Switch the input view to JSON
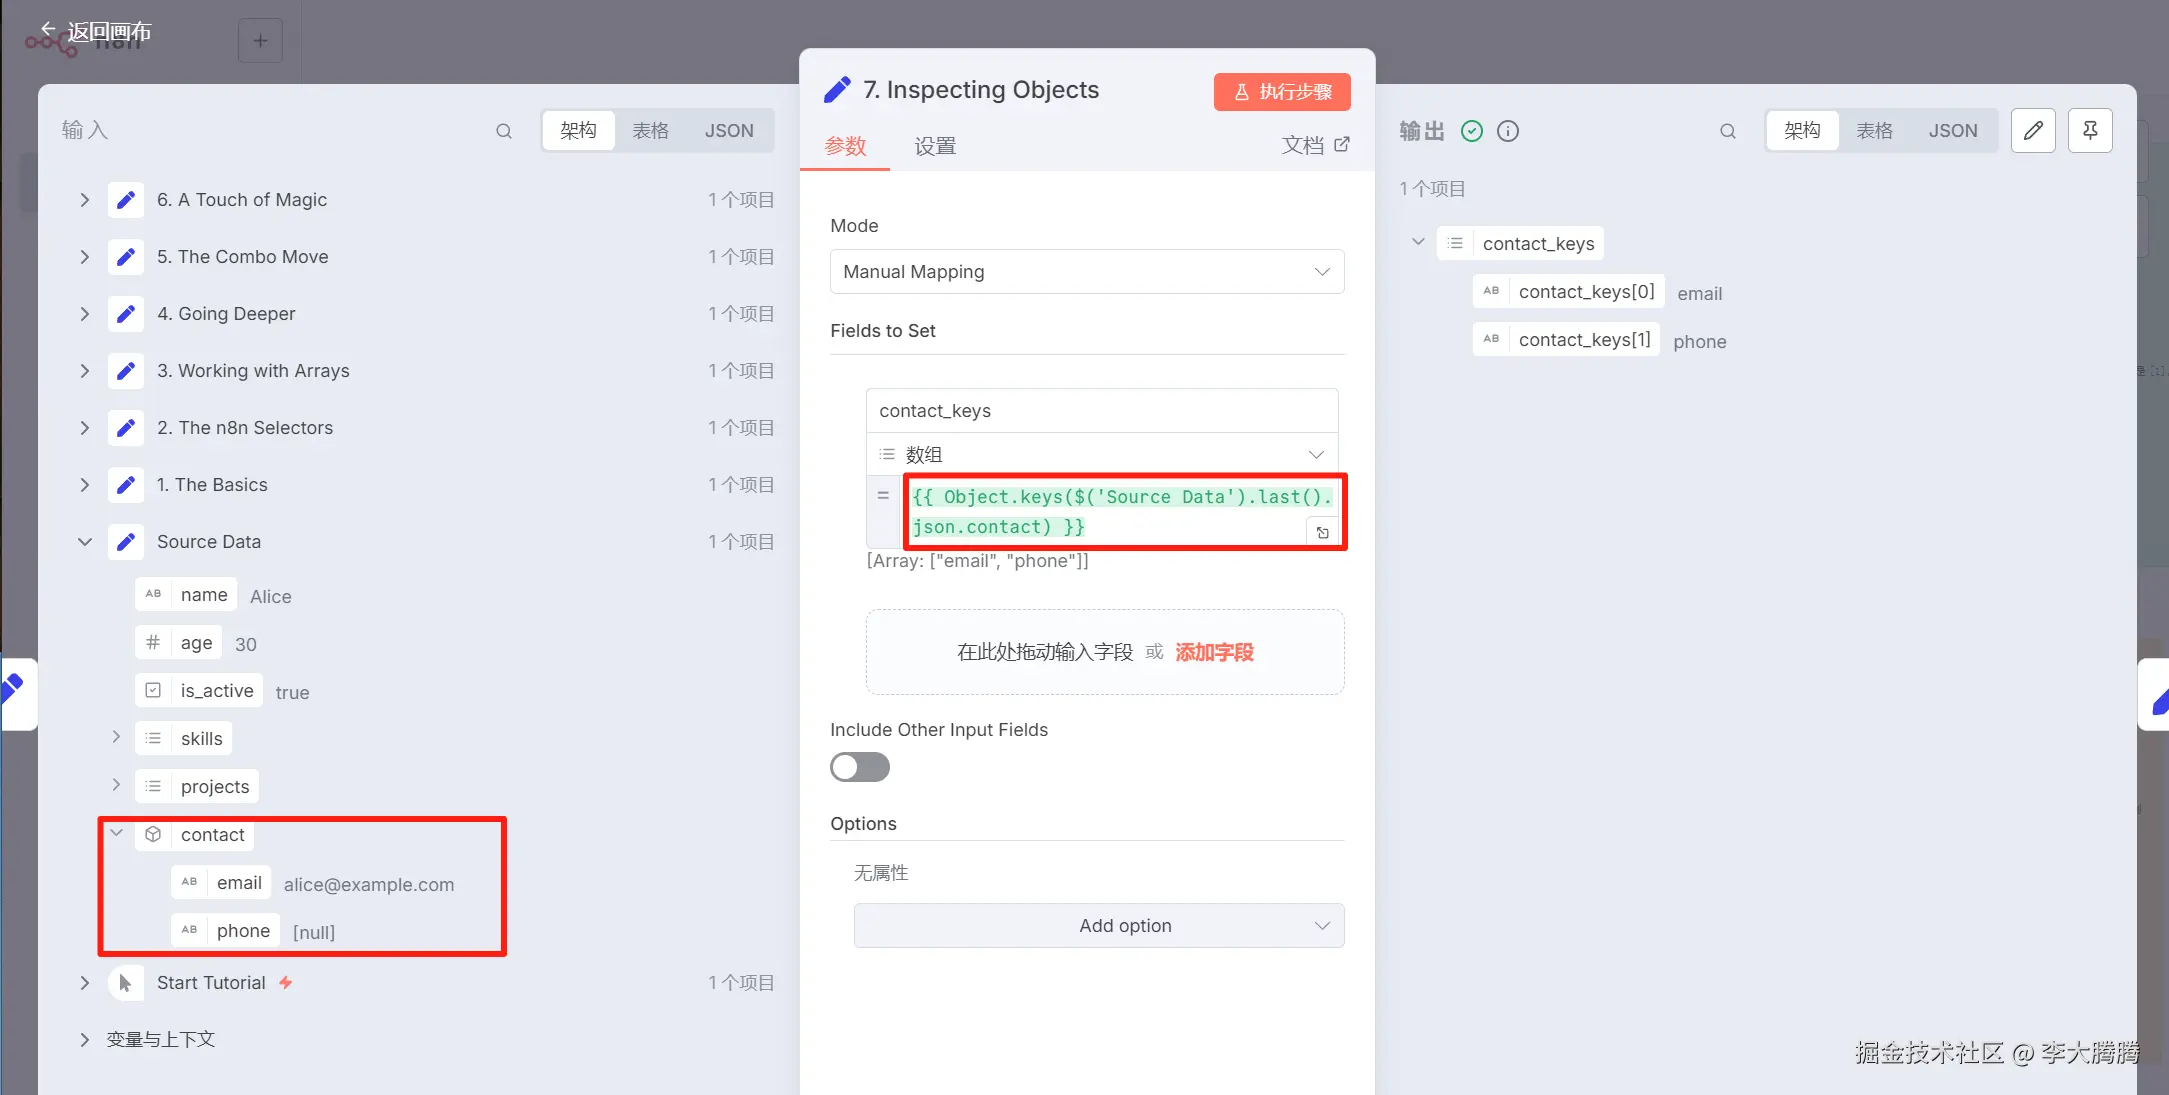 click(728, 131)
